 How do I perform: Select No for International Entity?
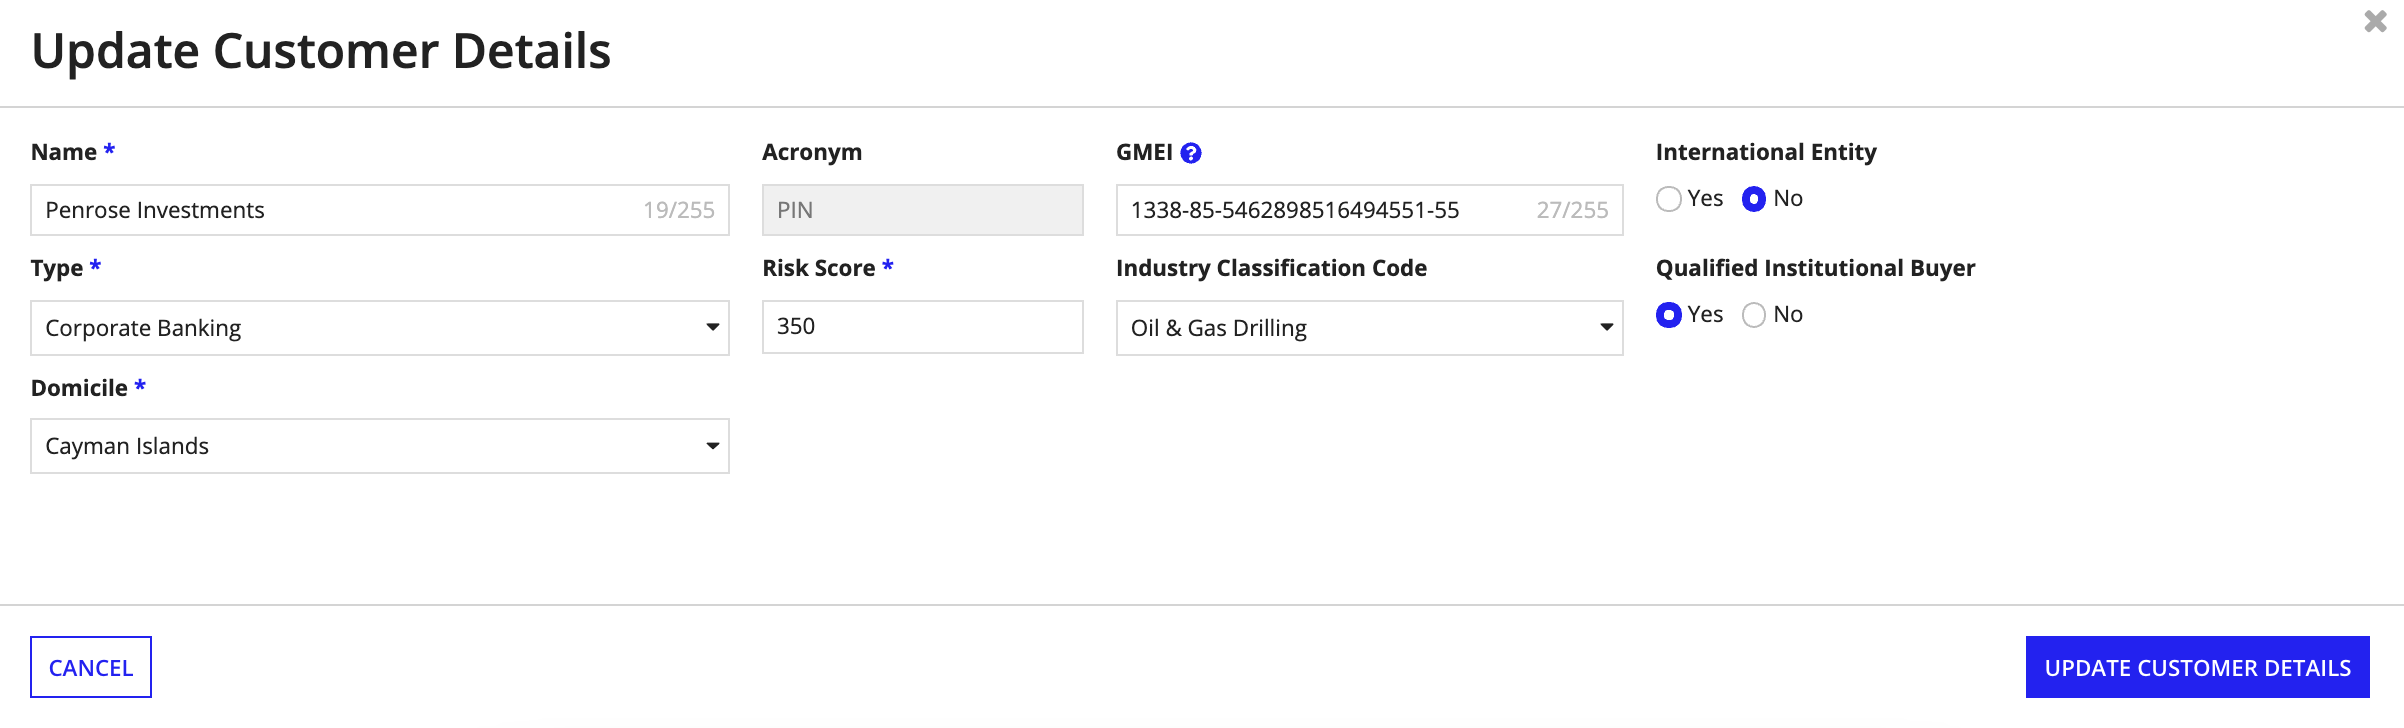pyautogui.click(x=1754, y=199)
